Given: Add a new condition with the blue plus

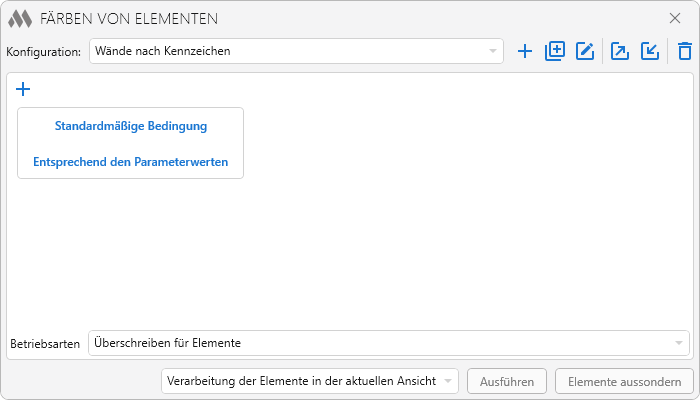Looking at the screenshot, I should [x=24, y=89].
